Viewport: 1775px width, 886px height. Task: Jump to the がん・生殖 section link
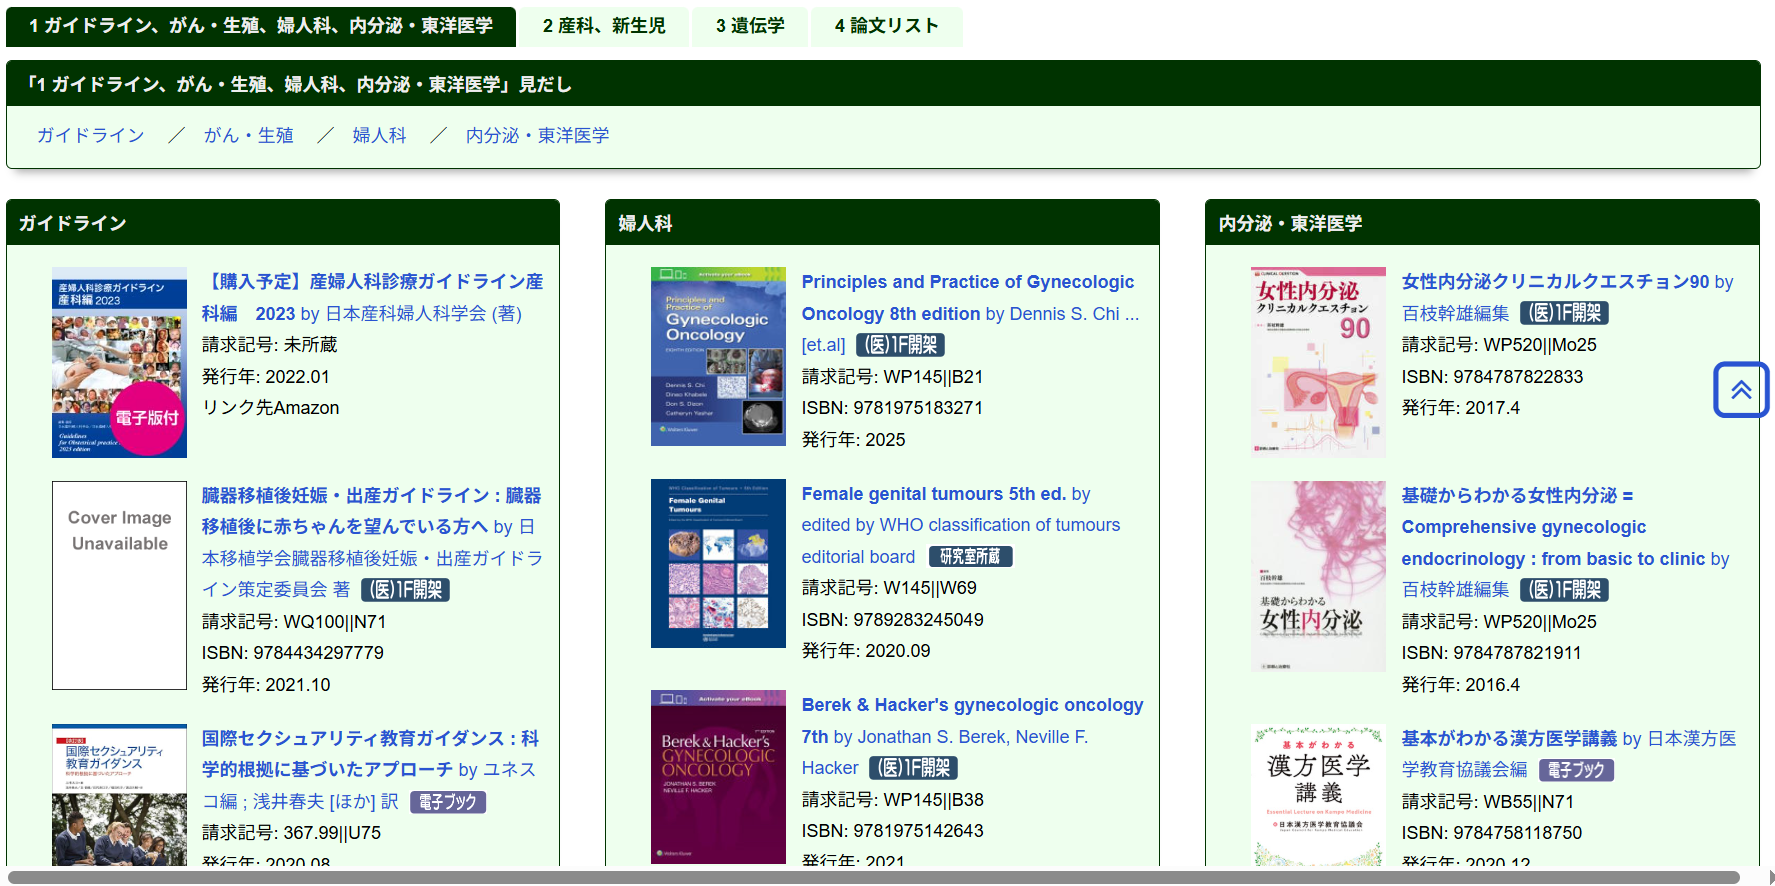[248, 135]
